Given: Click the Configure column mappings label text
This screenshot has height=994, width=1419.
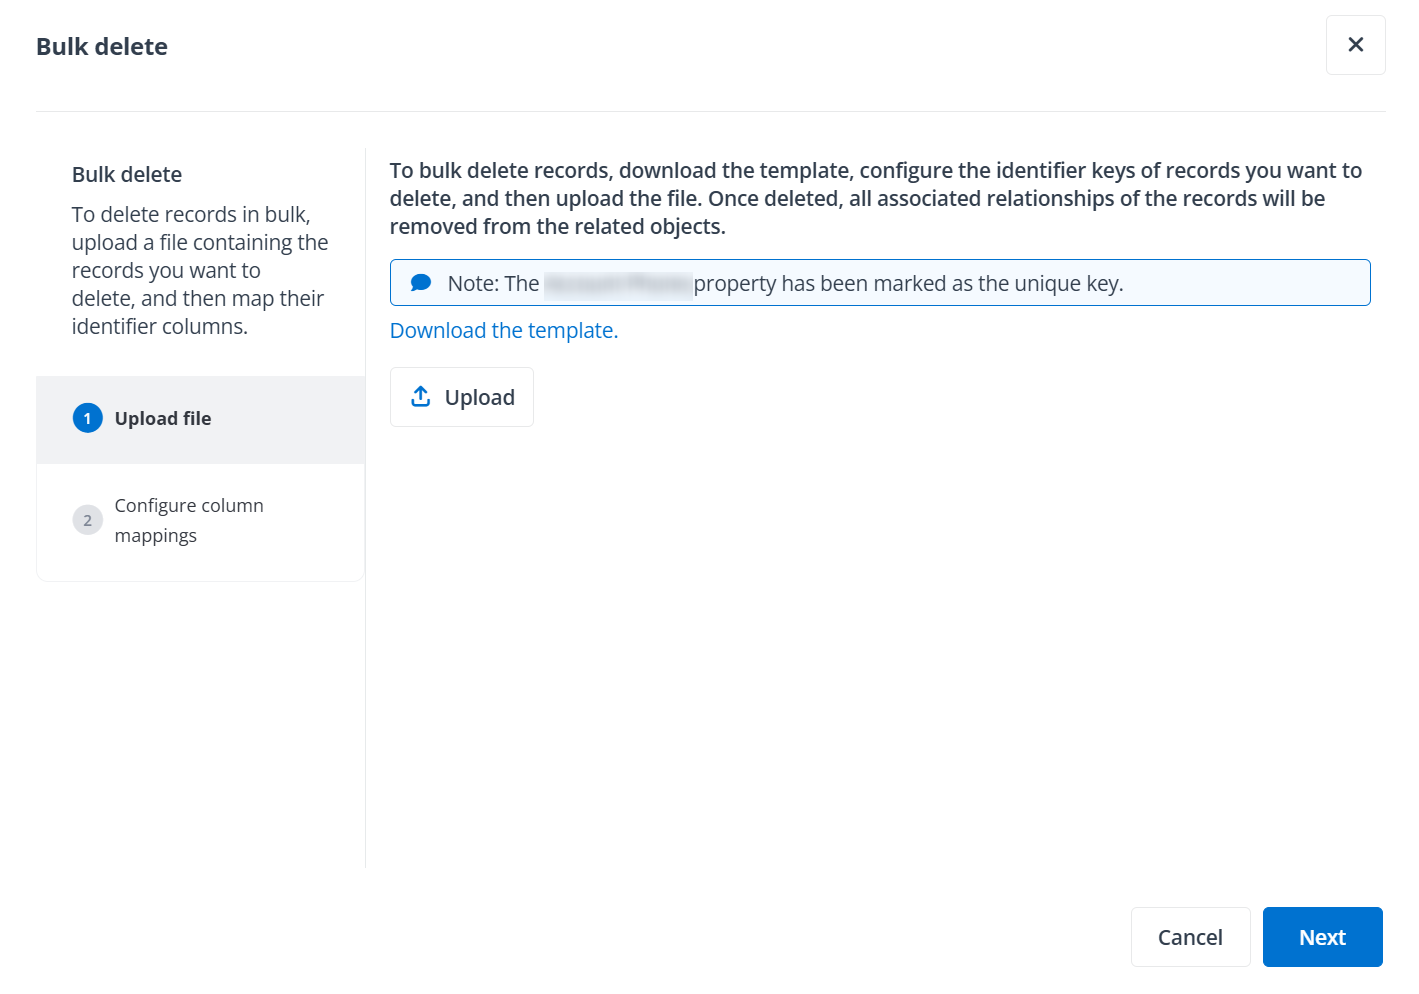Looking at the screenshot, I should click(189, 520).
